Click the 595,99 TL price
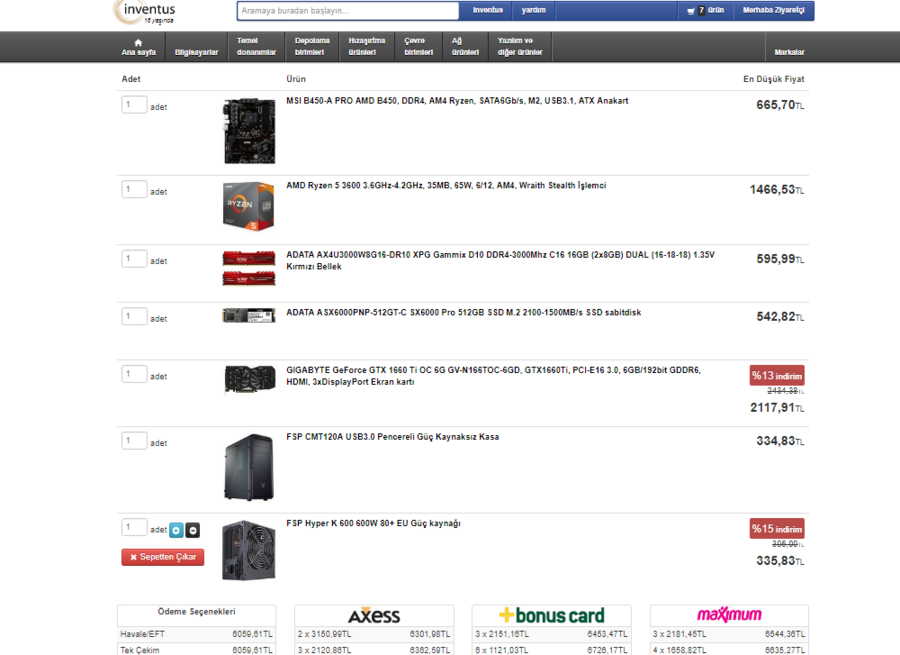The height and width of the screenshot is (655, 900). pos(779,259)
